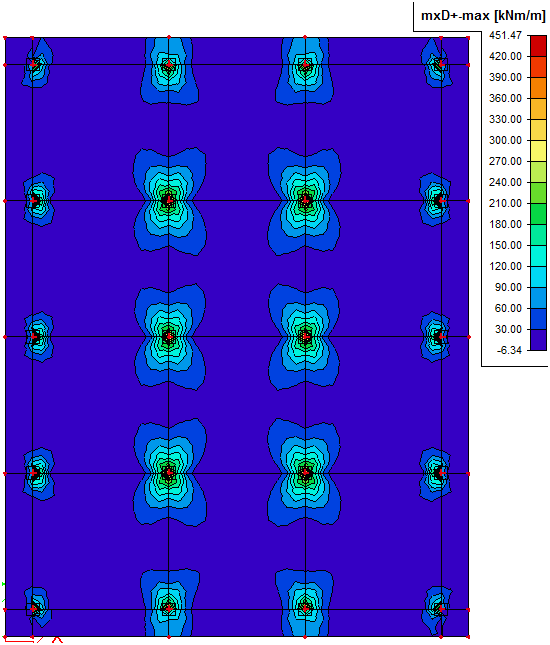Select the middle column node on right edge gridline
The height and width of the screenshot is (645, 550).
441,337
